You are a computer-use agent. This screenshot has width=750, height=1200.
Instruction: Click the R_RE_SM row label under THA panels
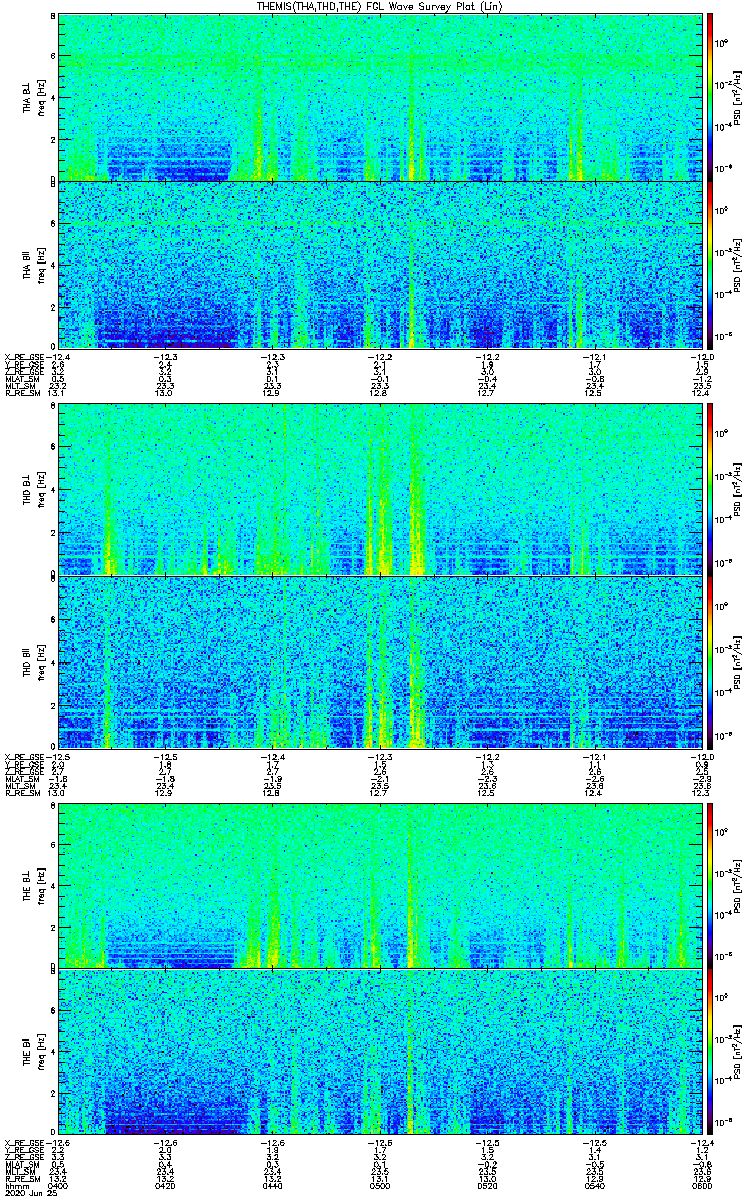(x=21, y=393)
